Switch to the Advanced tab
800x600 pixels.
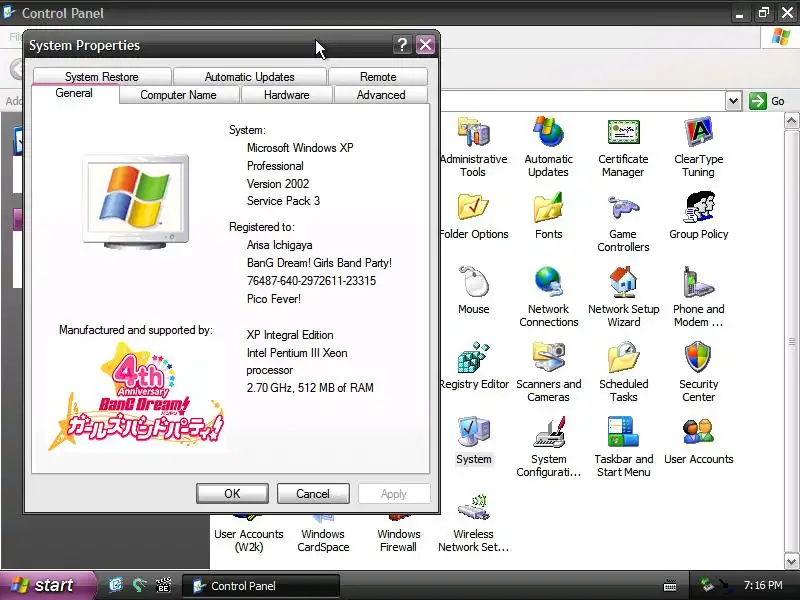coord(381,95)
